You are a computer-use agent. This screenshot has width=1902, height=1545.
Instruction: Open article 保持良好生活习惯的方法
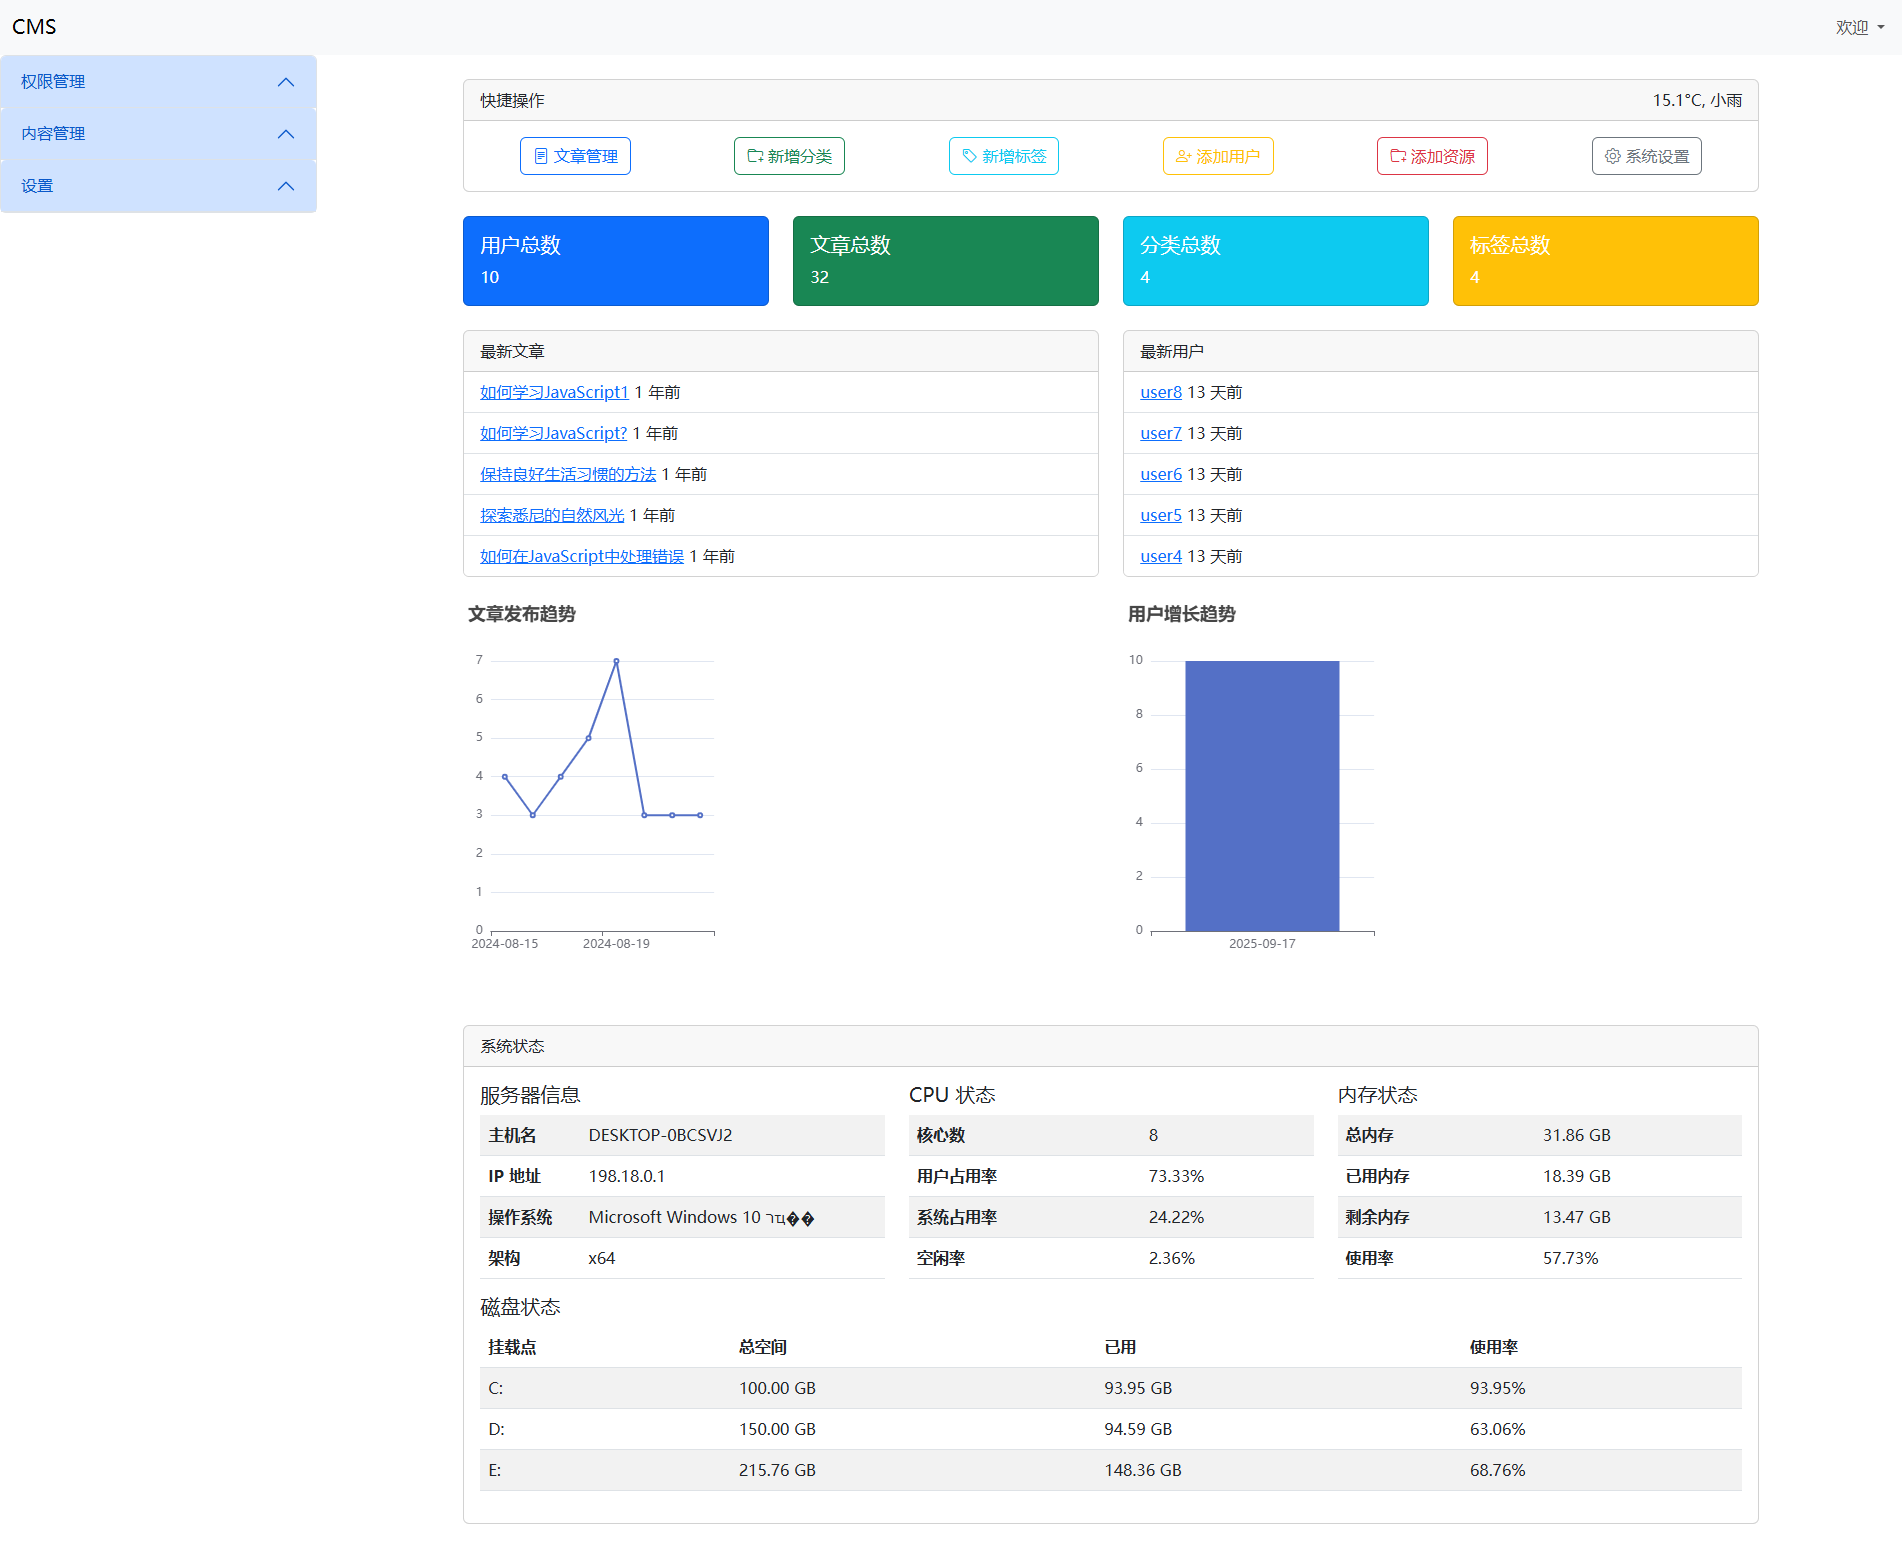(567, 474)
